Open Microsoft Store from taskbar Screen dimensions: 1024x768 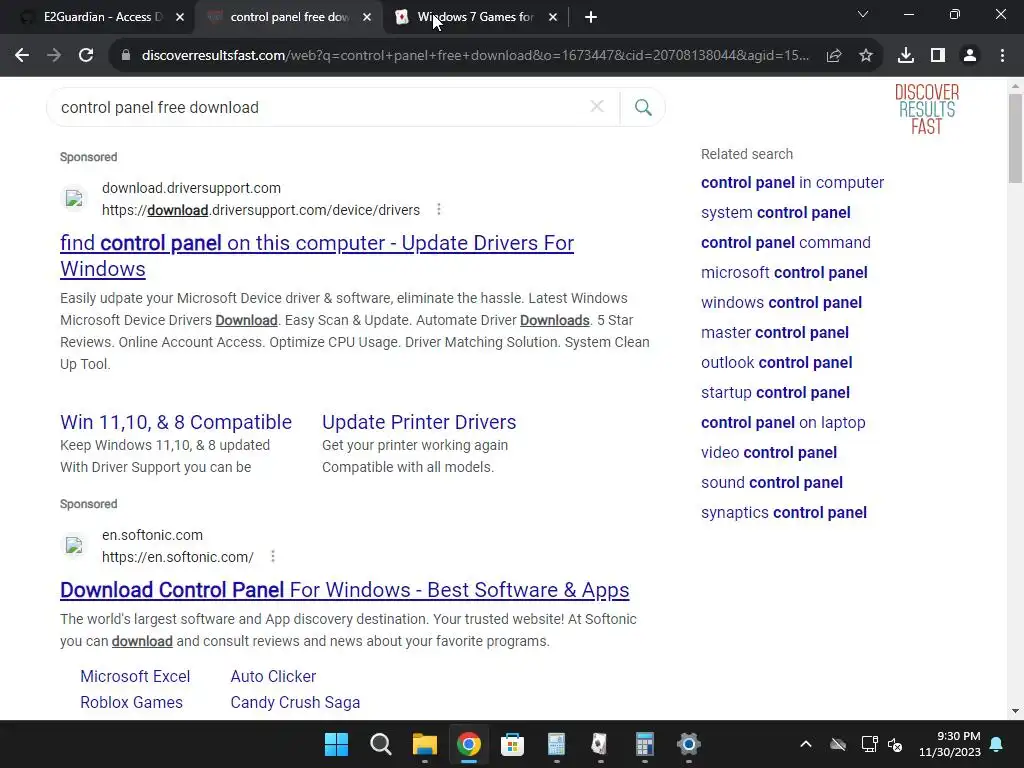pyautogui.click(x=513, y=744)
